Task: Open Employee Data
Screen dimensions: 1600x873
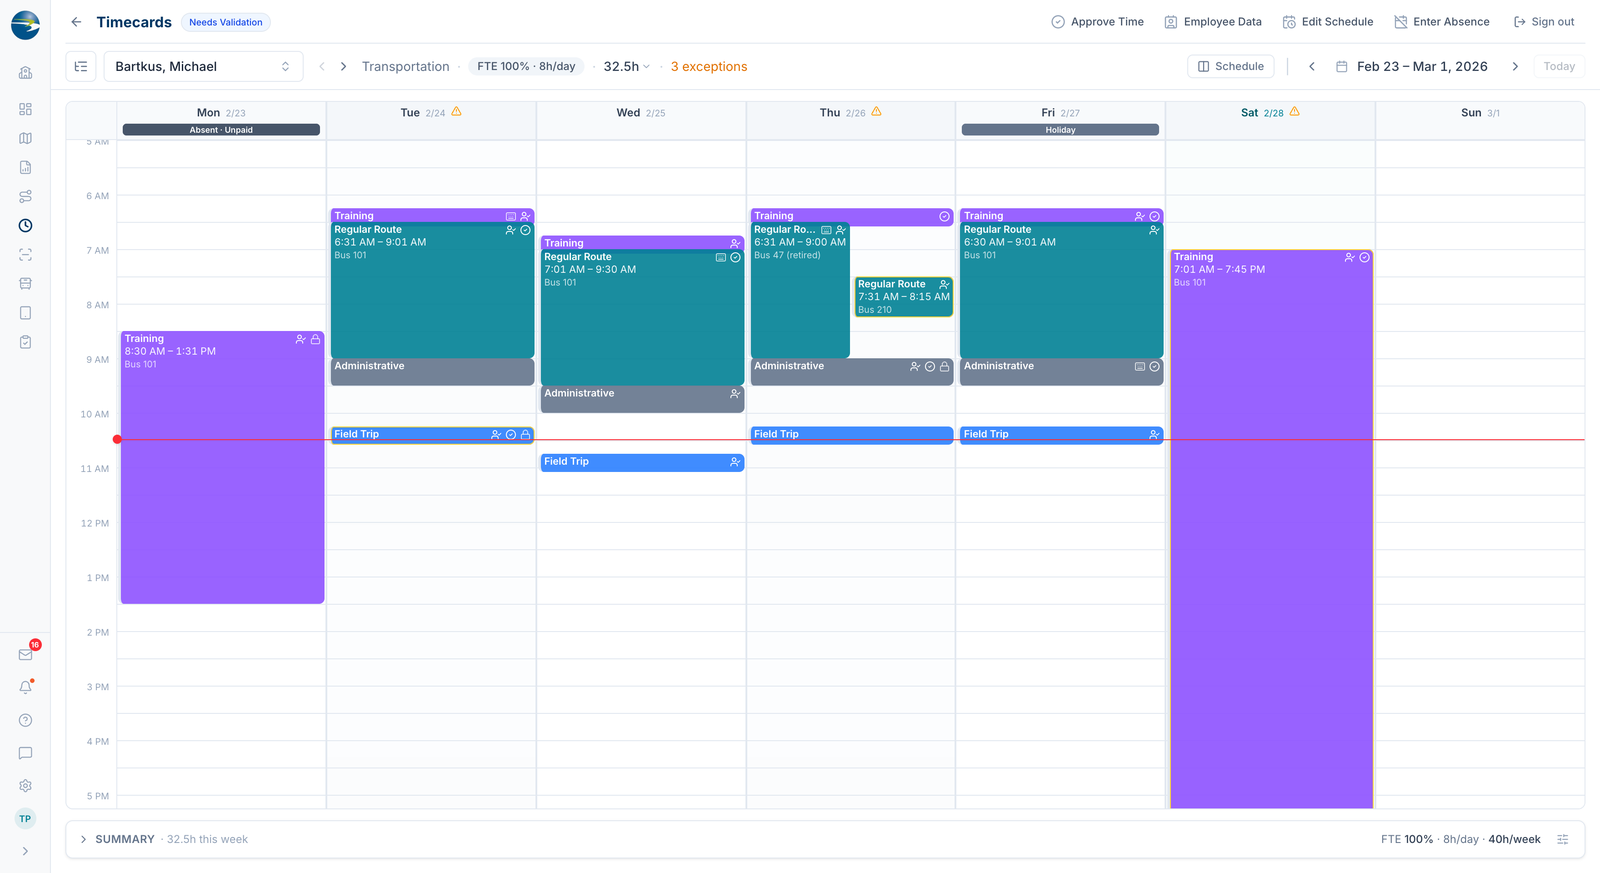Action: 1213,22
